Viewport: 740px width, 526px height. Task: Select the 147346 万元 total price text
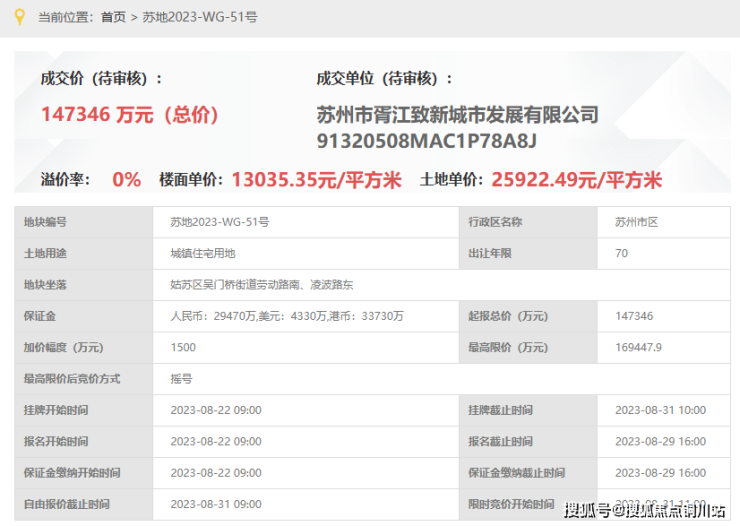point(129,114)
